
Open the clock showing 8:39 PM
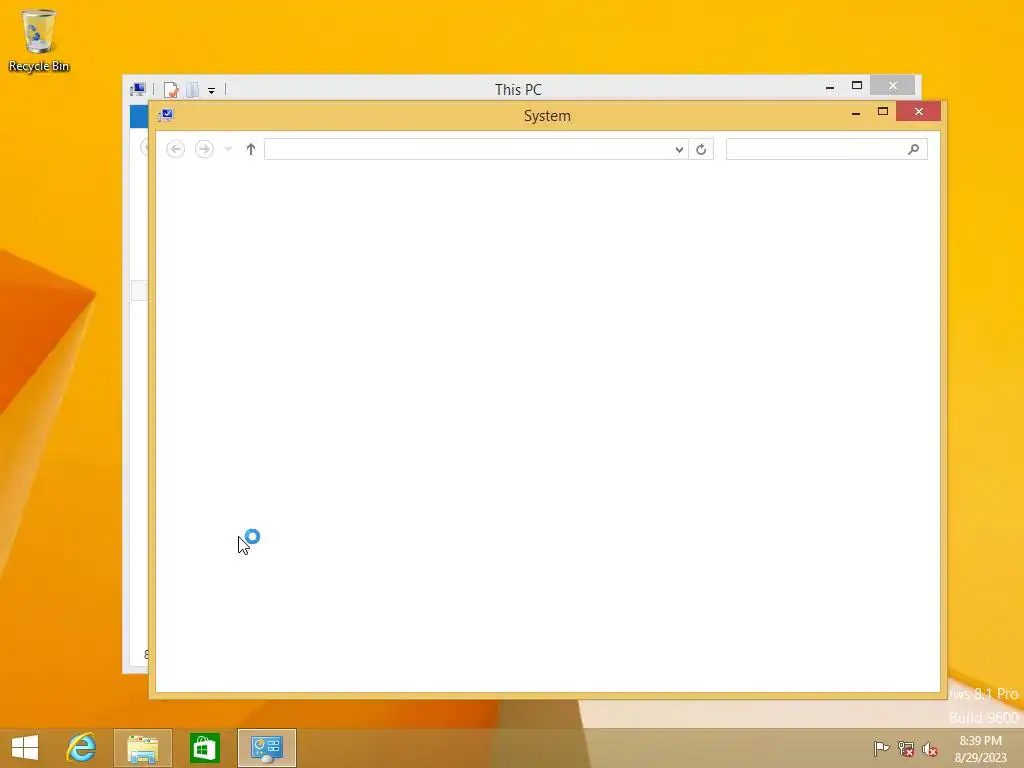click(980, 748)
